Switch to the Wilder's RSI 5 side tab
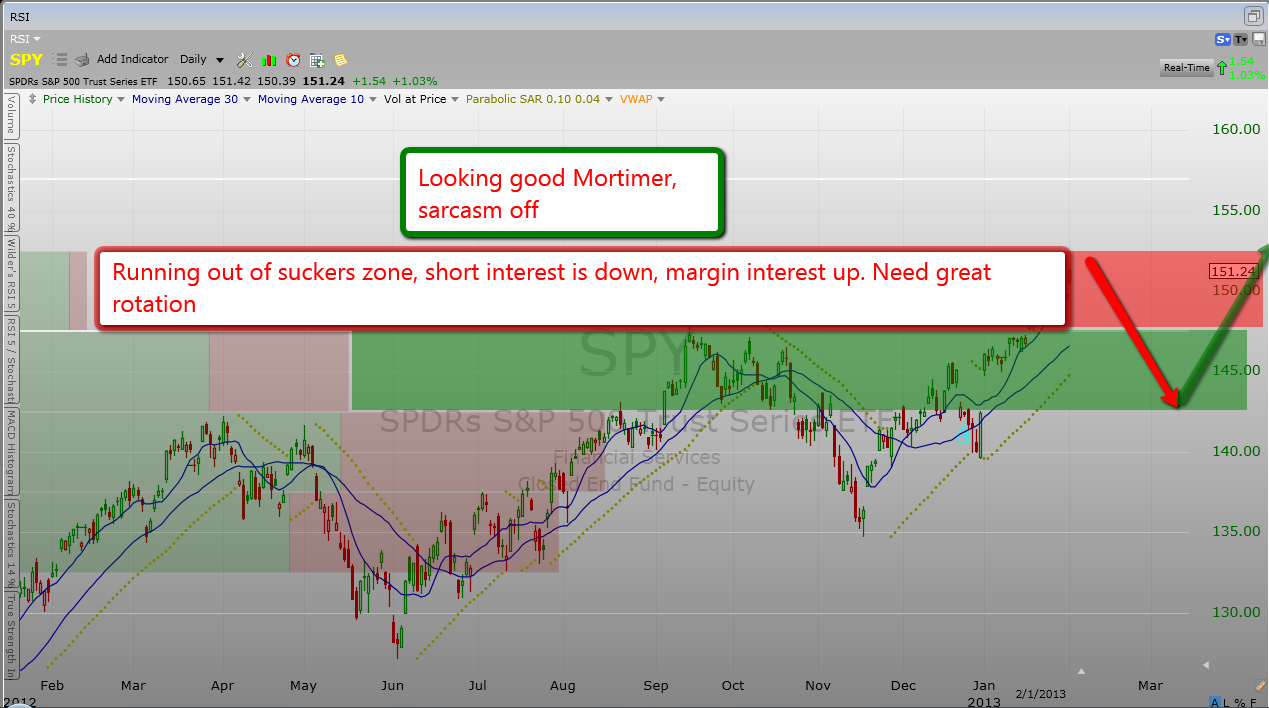 point(11,274)
